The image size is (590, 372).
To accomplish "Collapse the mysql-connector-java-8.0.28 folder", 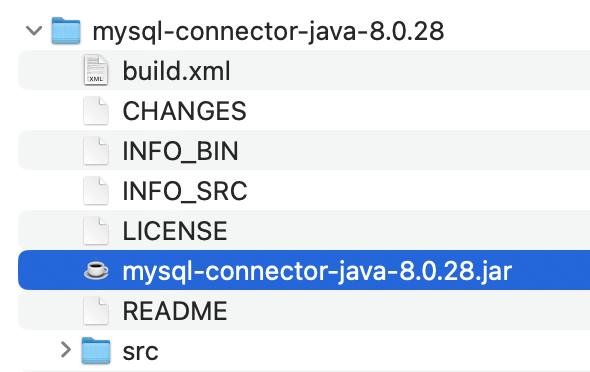I will [34, 30].
